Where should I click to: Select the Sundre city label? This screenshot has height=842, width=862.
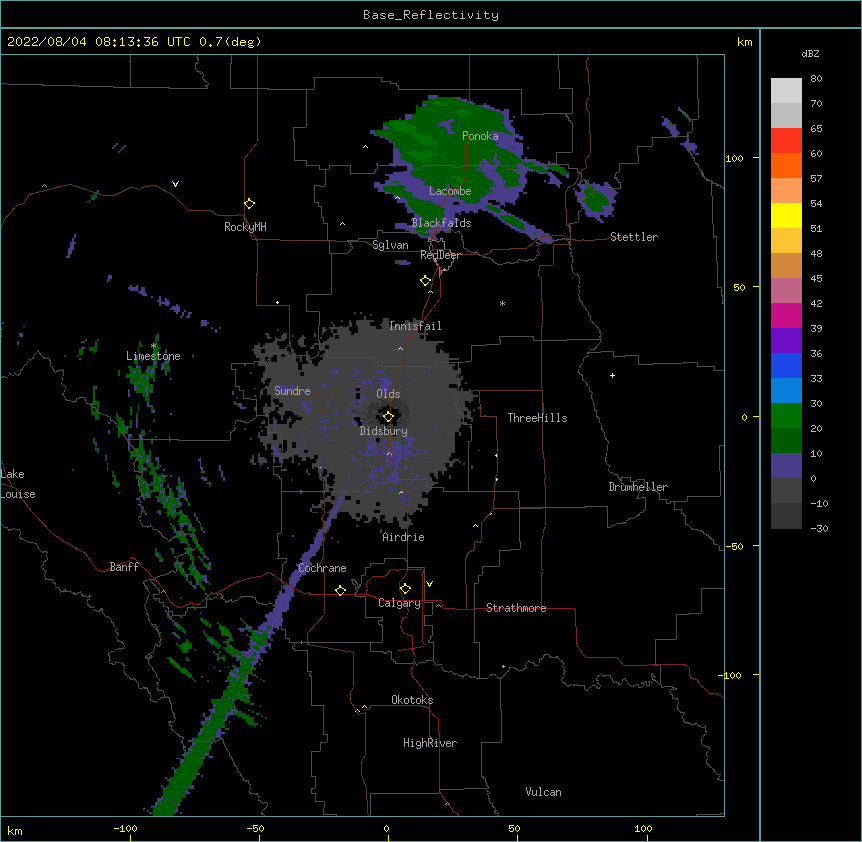pos(292,391)
